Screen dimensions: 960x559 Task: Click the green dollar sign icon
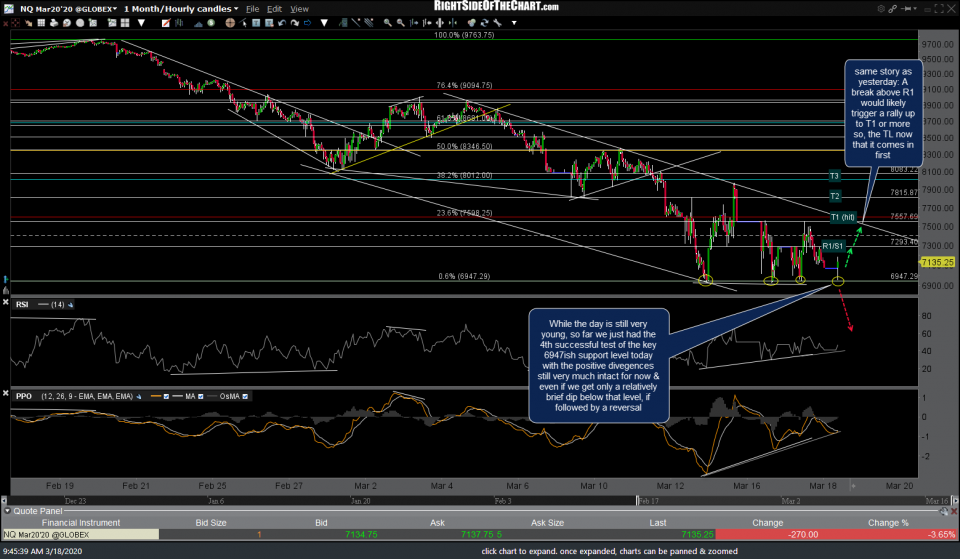(x=211, y=23)
